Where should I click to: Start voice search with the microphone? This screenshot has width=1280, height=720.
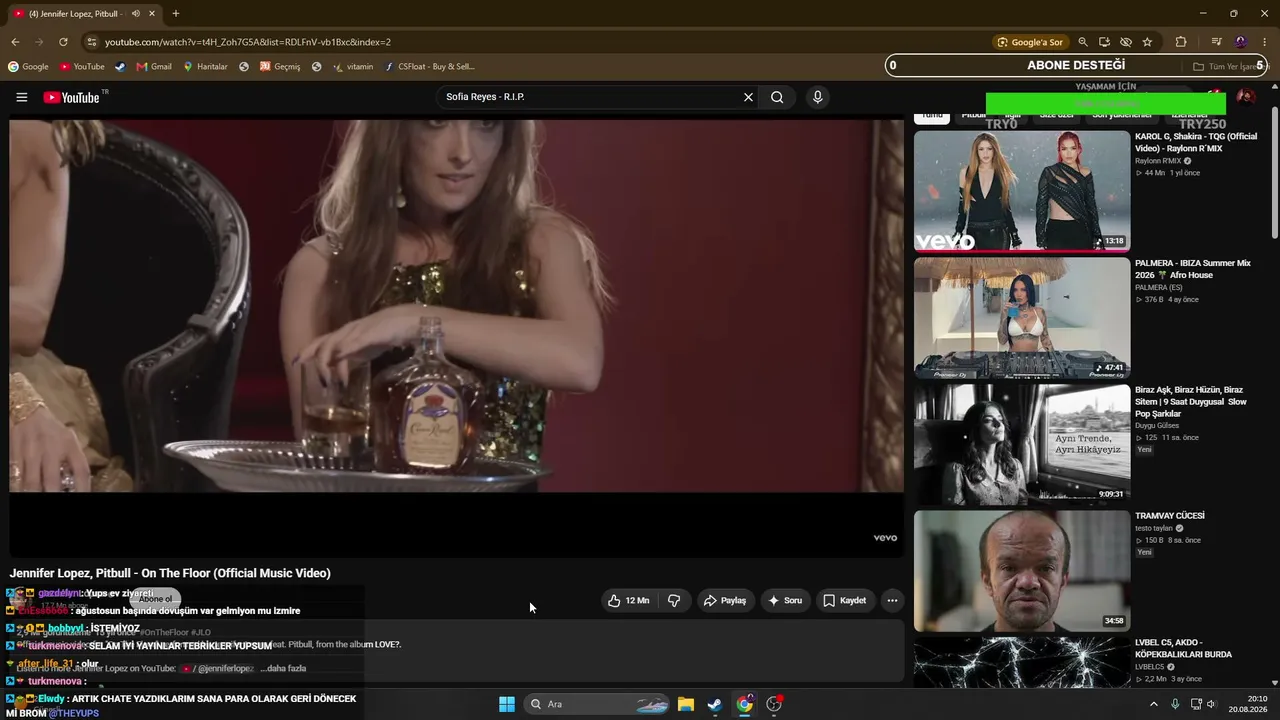(x=817, y=97)
